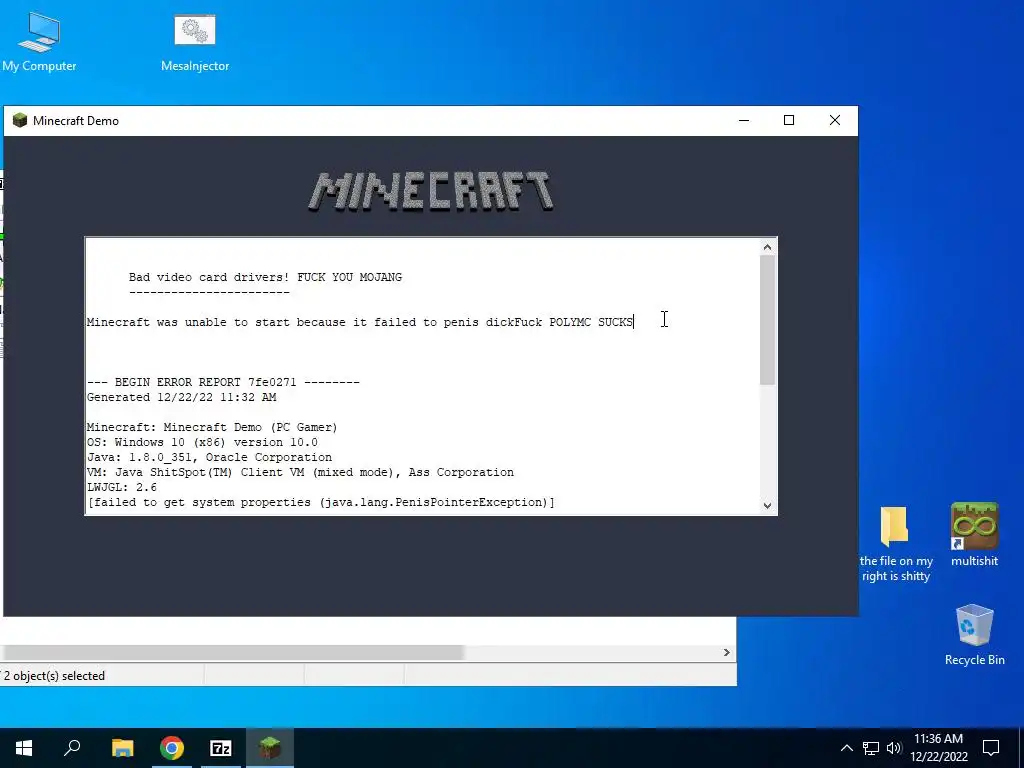Click the '2 object(s) selected' status text
This screenshot has width=1024, height=768.
tap(54, 676)
